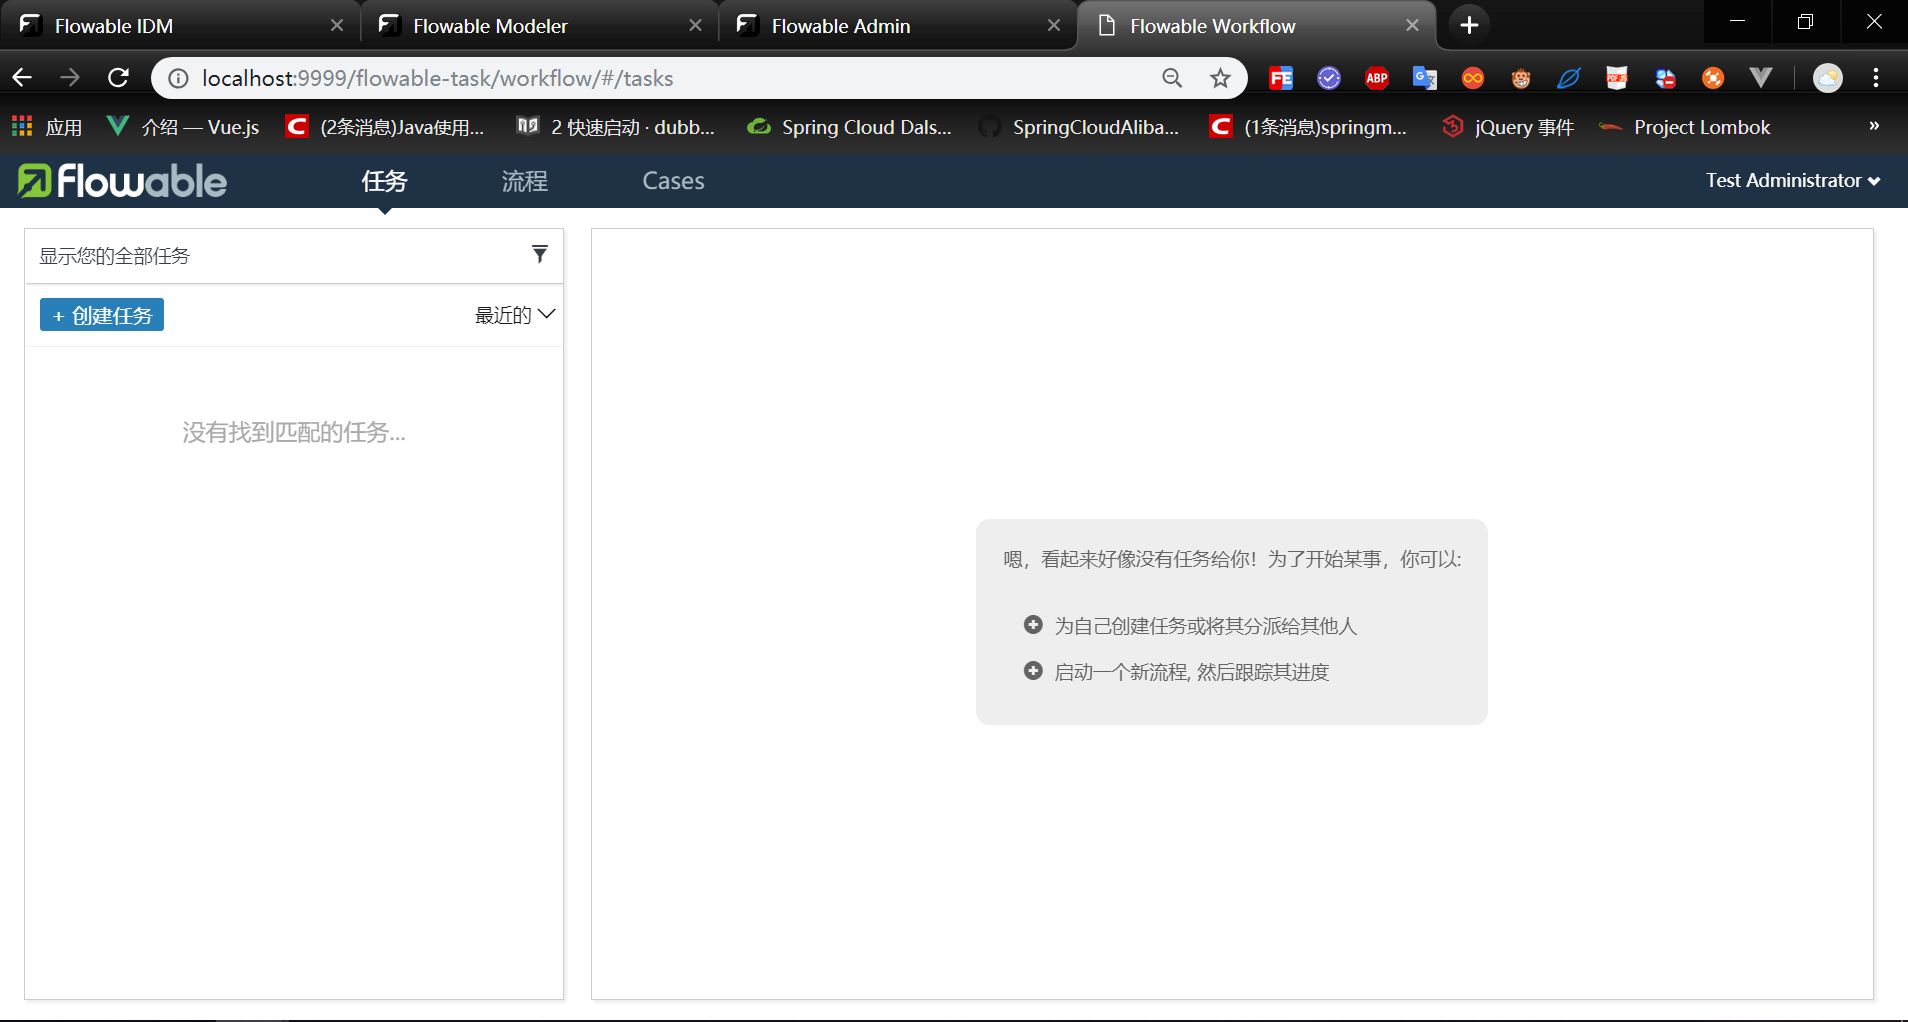Viewport: 1908px width, 1022px height.
Task: Switch to the 流程 tab
Action: (x=524, y=181)
